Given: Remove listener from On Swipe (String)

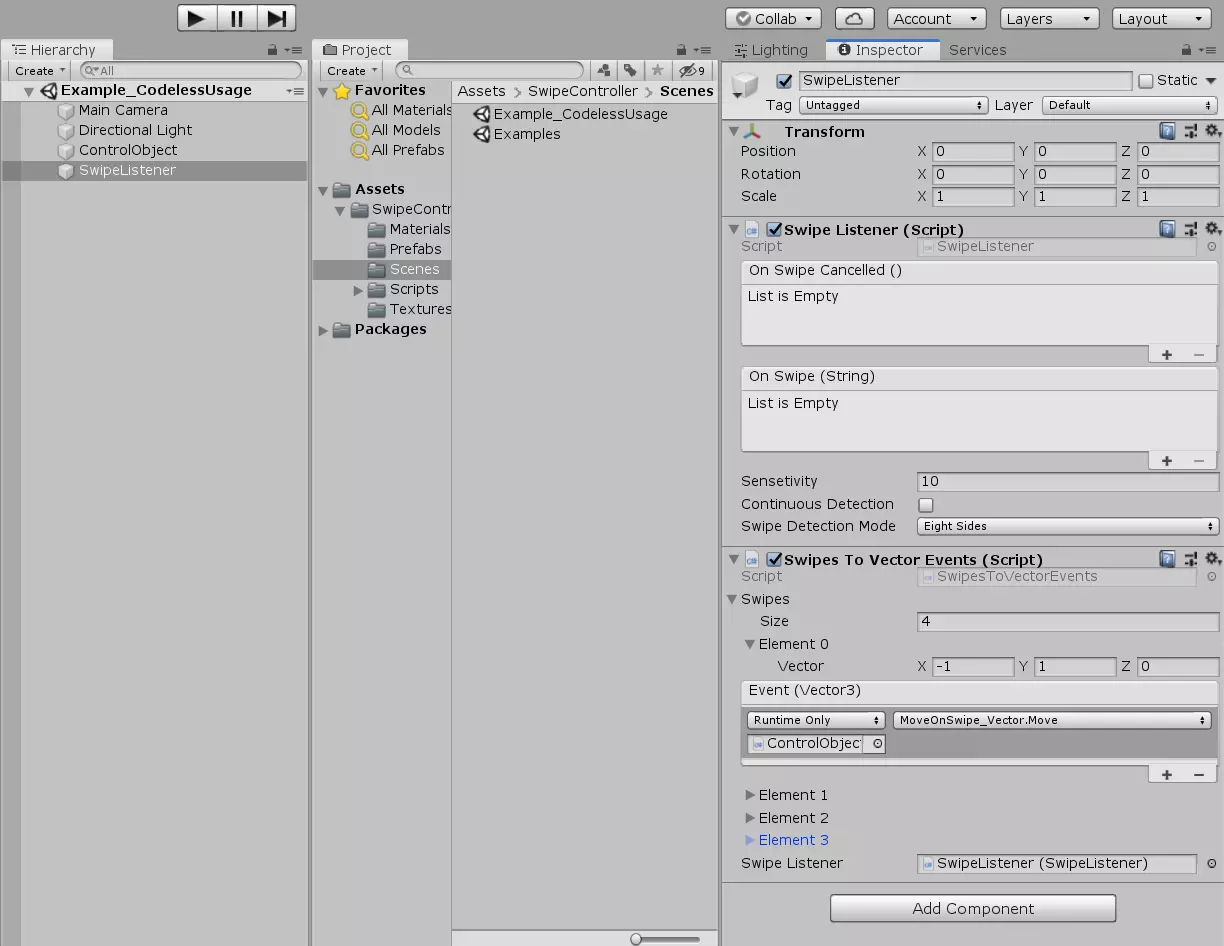Looking at the screenshot, I should tap(1199, 461).
